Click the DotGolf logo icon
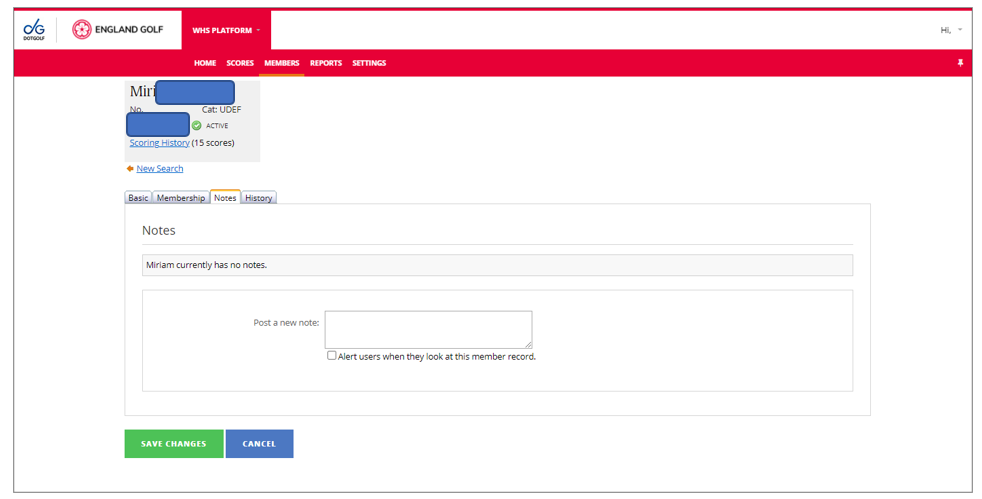The width and height of the screenshot is (982, 499). tap(34, 29)
